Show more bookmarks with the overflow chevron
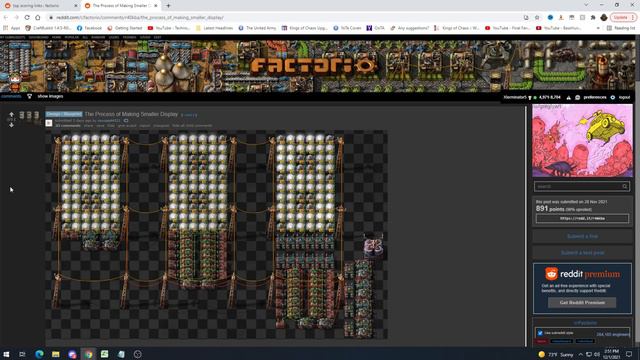The height and width of the screenshot is (360, 640). click(x=598, y=28)
